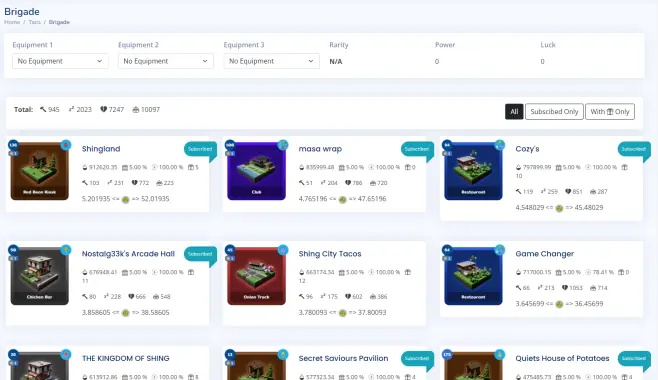Open the masa wrap restaurant link
Viewport: 658px width, 380px height.
coord(320,149)
